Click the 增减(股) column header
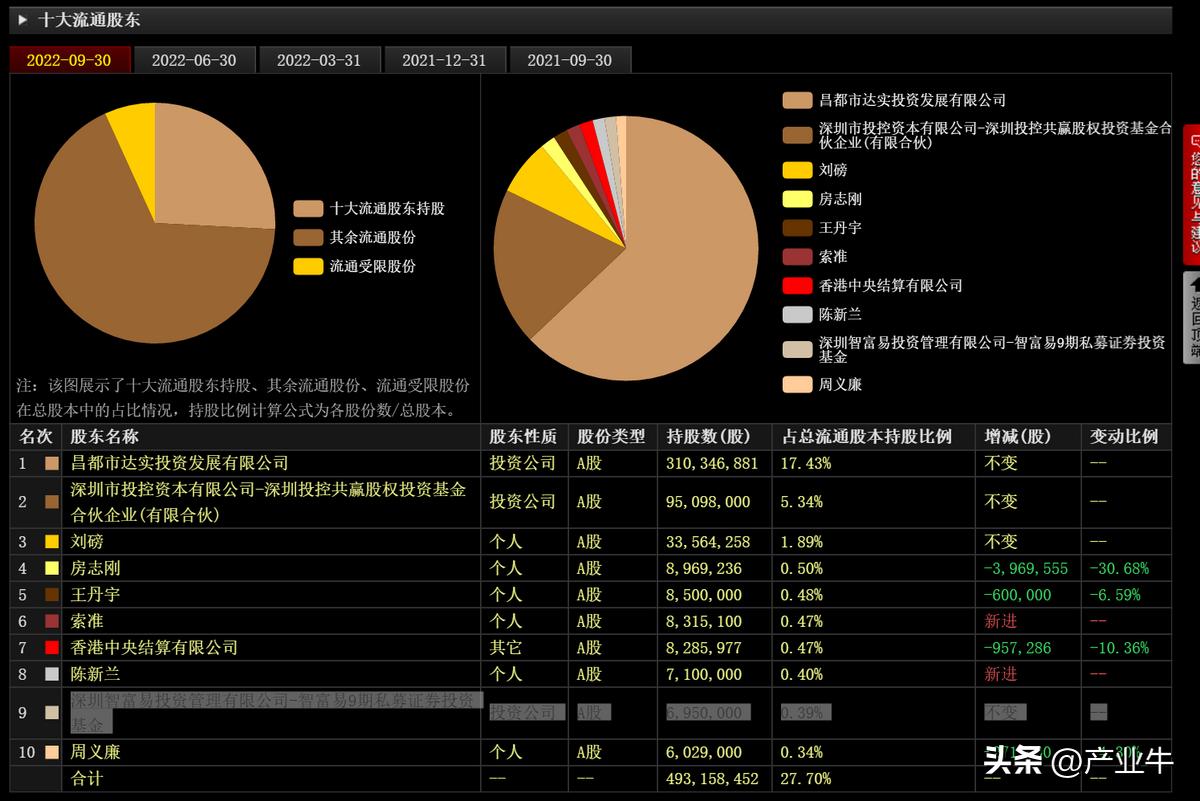 1020,437
